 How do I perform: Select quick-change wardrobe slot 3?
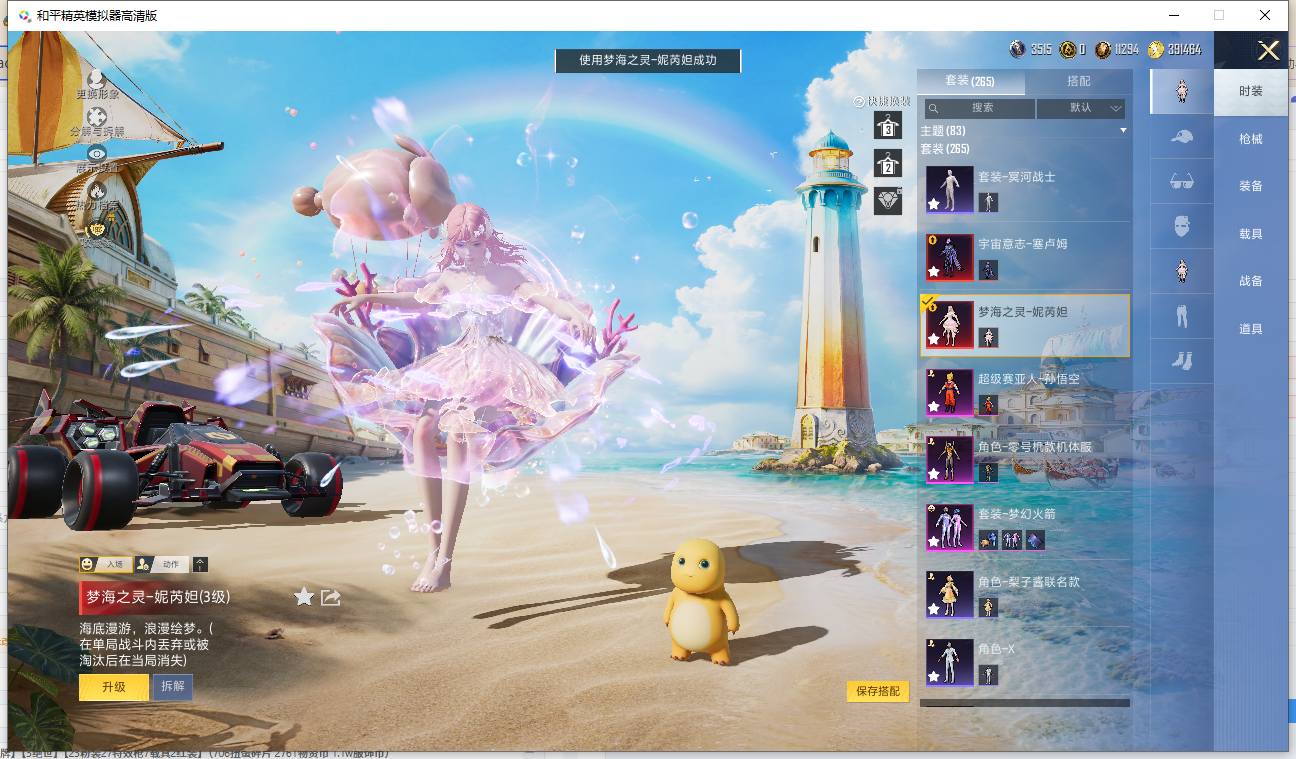(x=888, y=125)
